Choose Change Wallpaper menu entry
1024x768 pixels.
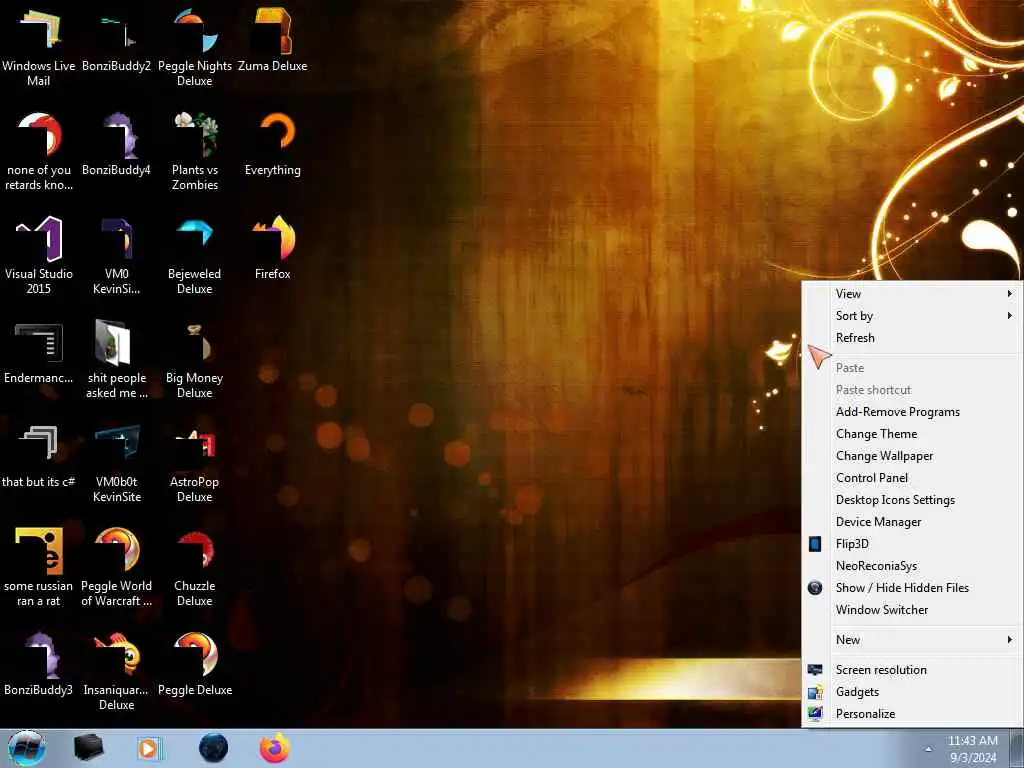pos(912,456)
